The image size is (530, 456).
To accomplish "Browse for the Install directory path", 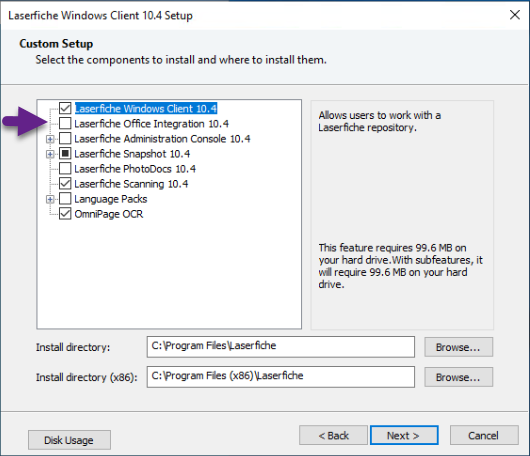I will click(x=458, y=347).
